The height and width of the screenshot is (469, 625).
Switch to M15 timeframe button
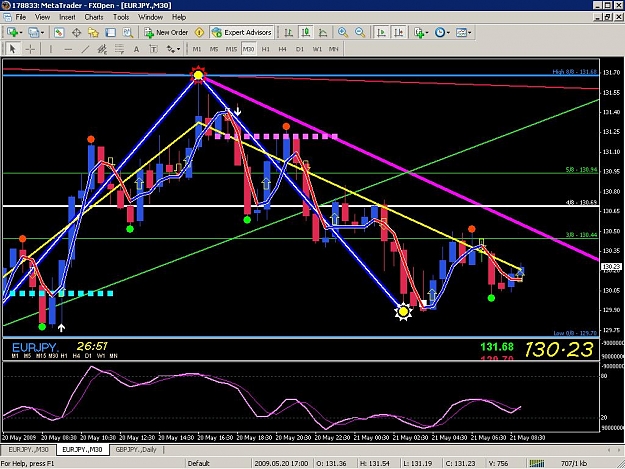231,49
